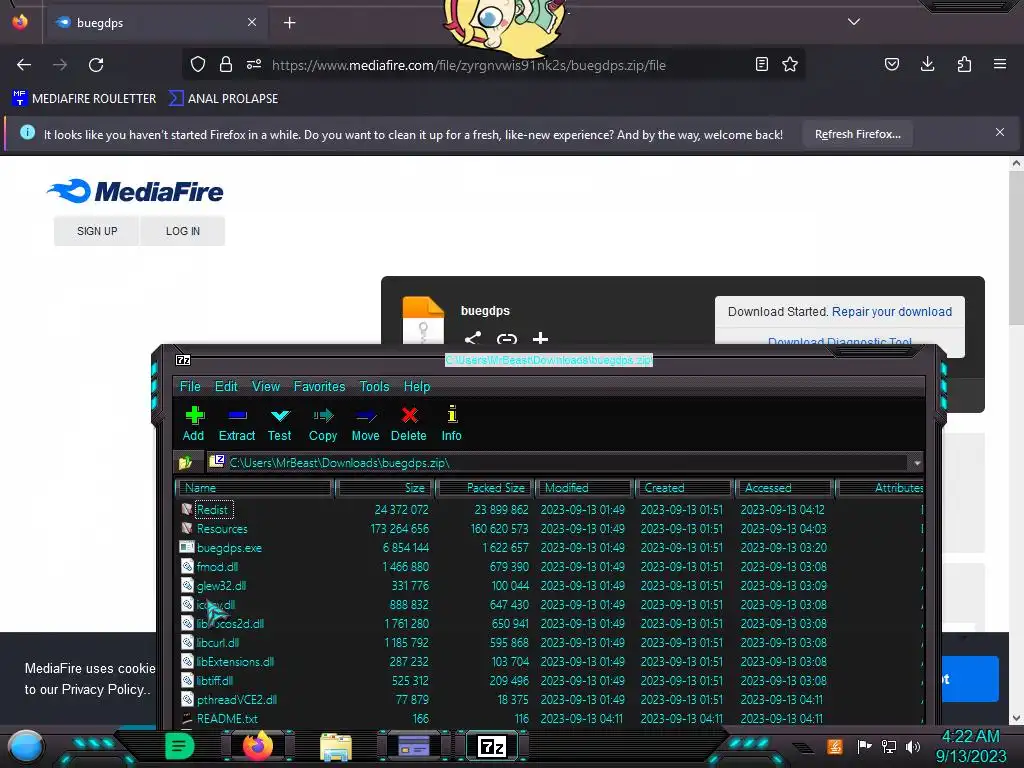Dismiss the Firefox refresh notification bar
Screen dimensions: 1024x768
point(1000,133)
